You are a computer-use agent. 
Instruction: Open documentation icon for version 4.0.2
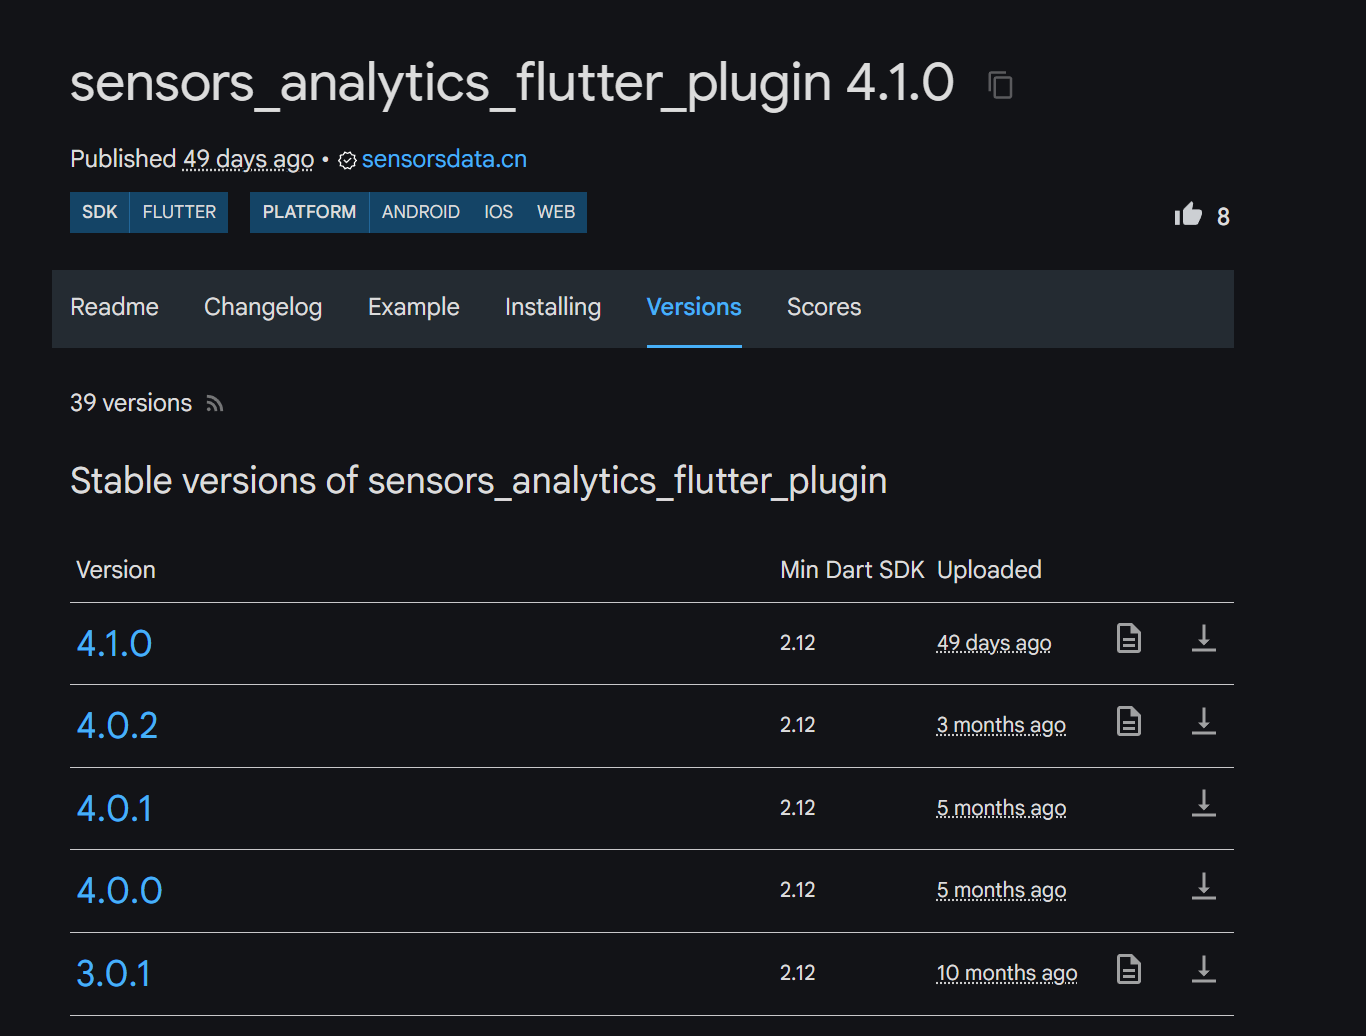(x=1128, y=722)
